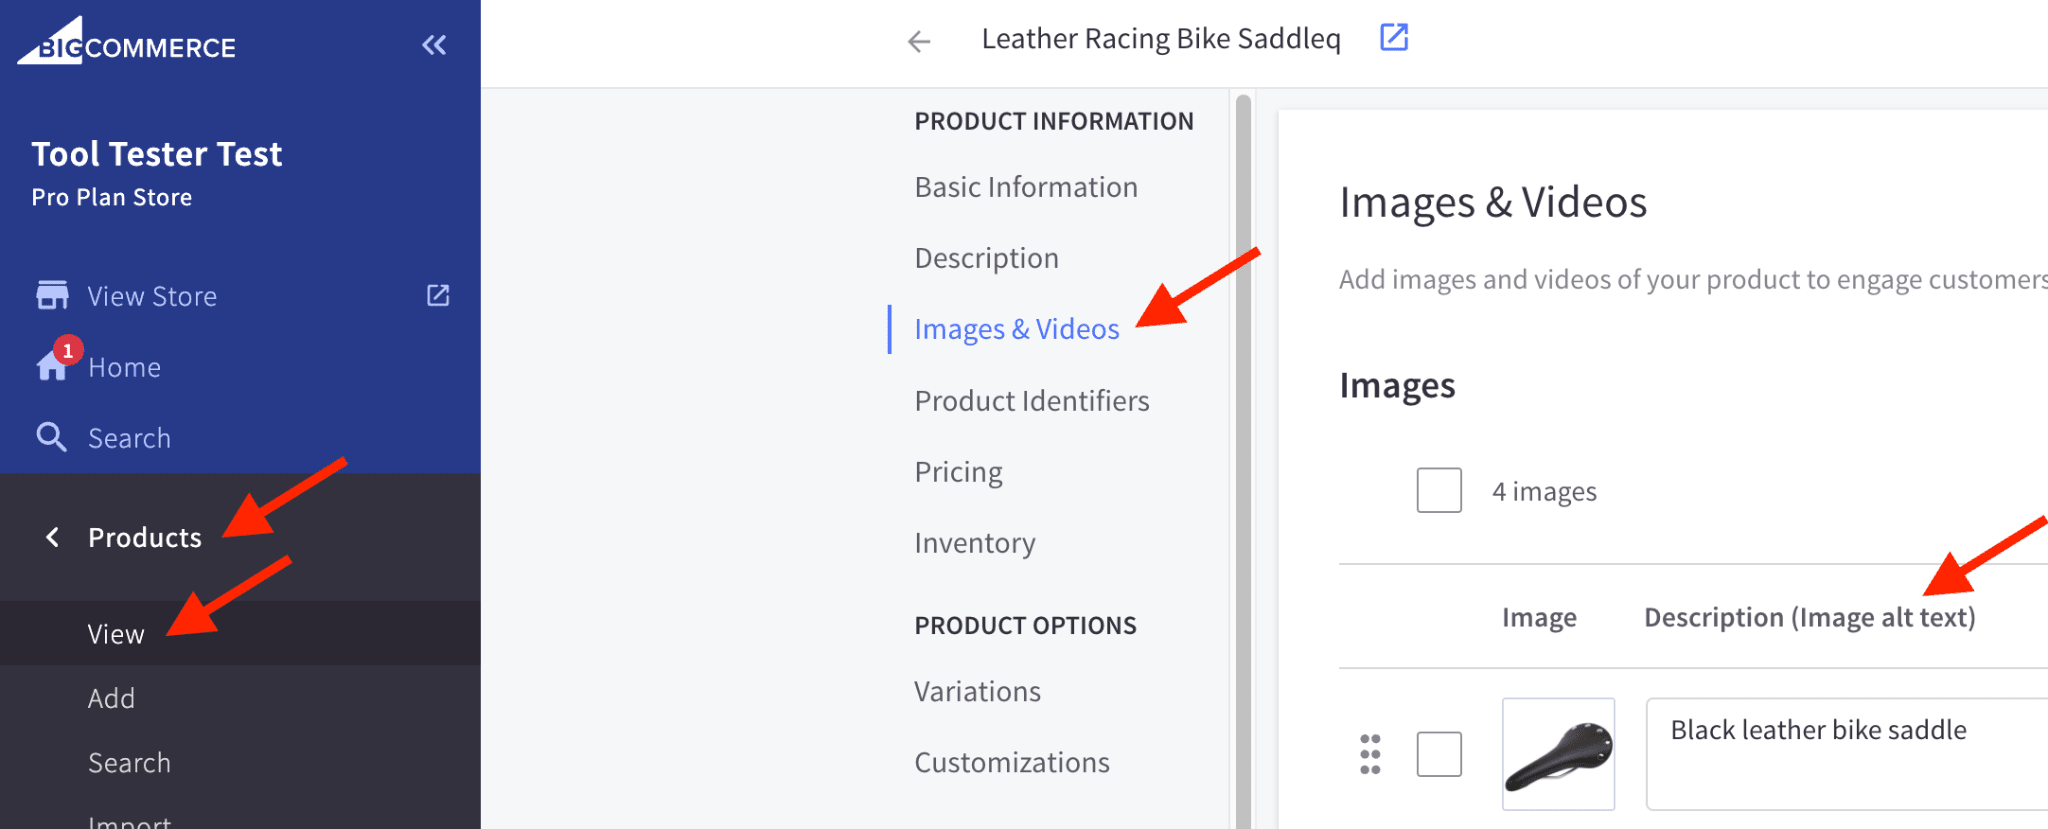Select View under Products
Image resolution: width=2048 pixels, height=829 pixels.
point(116,634)
